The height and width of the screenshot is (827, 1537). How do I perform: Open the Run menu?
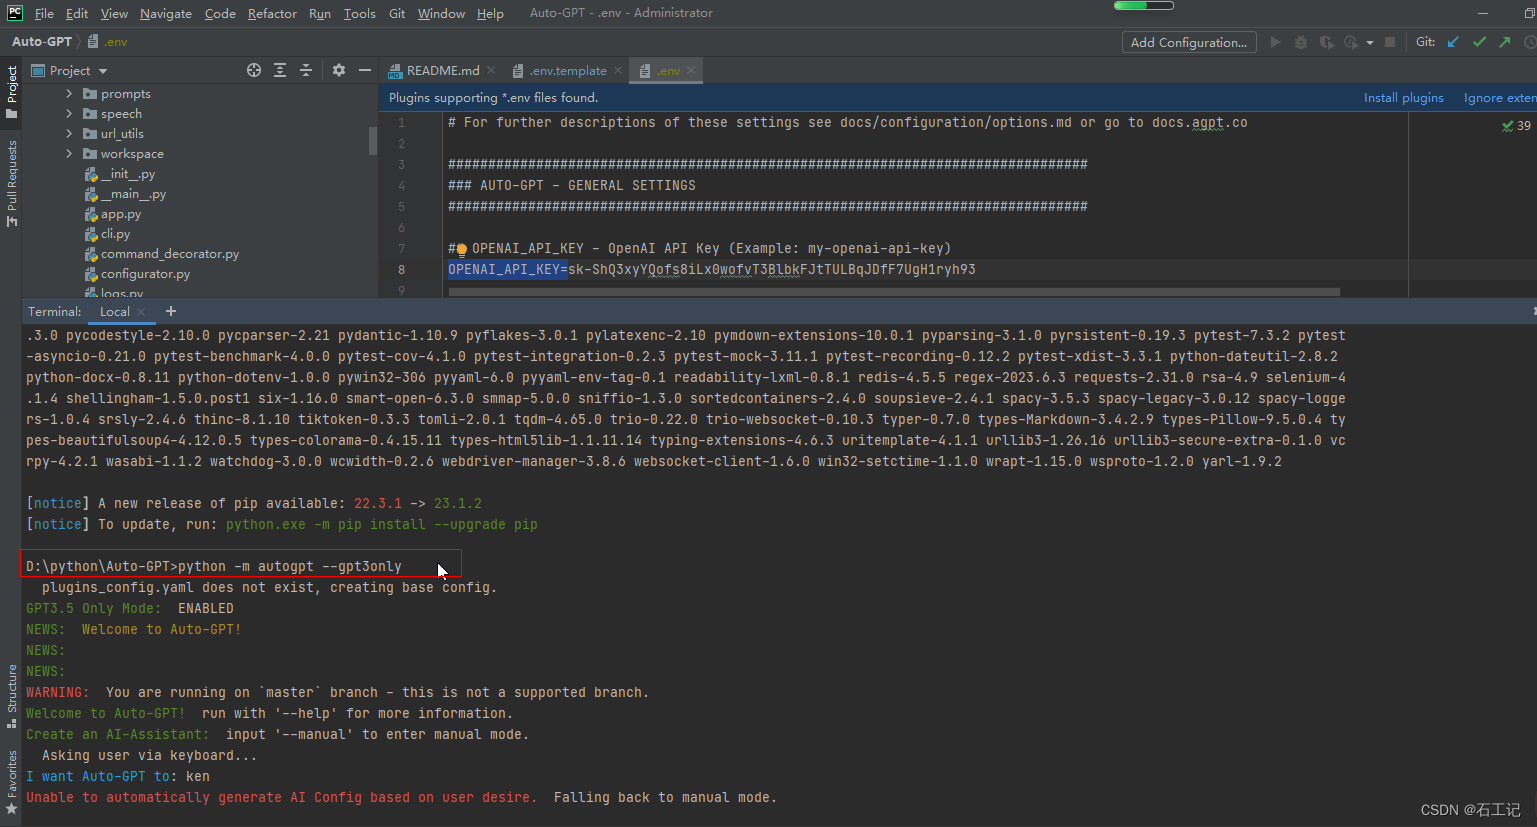tap(320, 13)
